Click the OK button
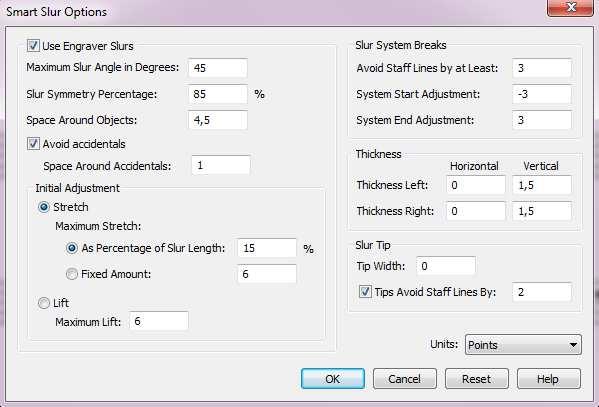The width and height of the screenshot is (599, 407). pos(333,379)
